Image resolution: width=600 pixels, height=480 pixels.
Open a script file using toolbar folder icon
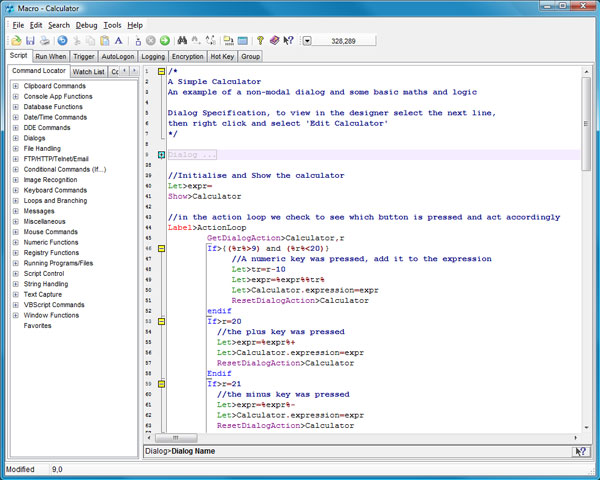(x=16, y=41)
